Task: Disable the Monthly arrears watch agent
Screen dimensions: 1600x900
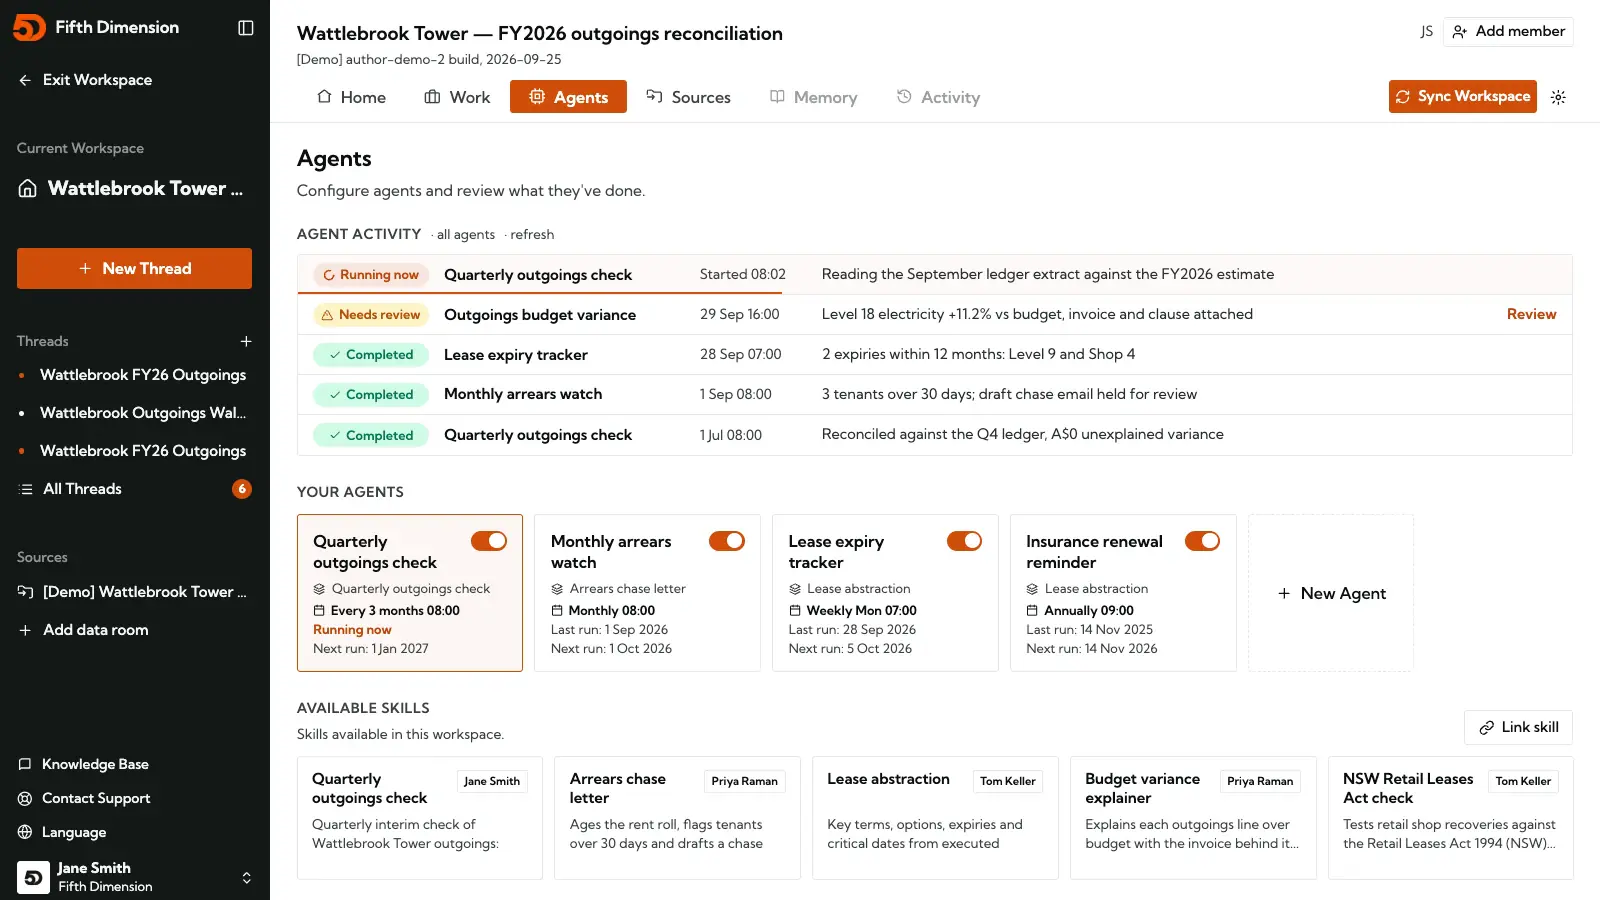Action: (x=727, y=541)
